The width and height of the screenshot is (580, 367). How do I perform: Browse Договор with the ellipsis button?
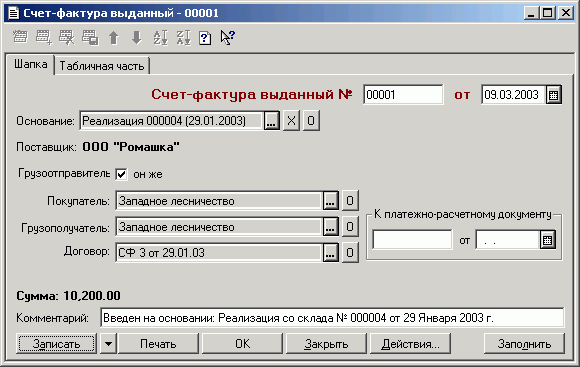click(330, 252)
